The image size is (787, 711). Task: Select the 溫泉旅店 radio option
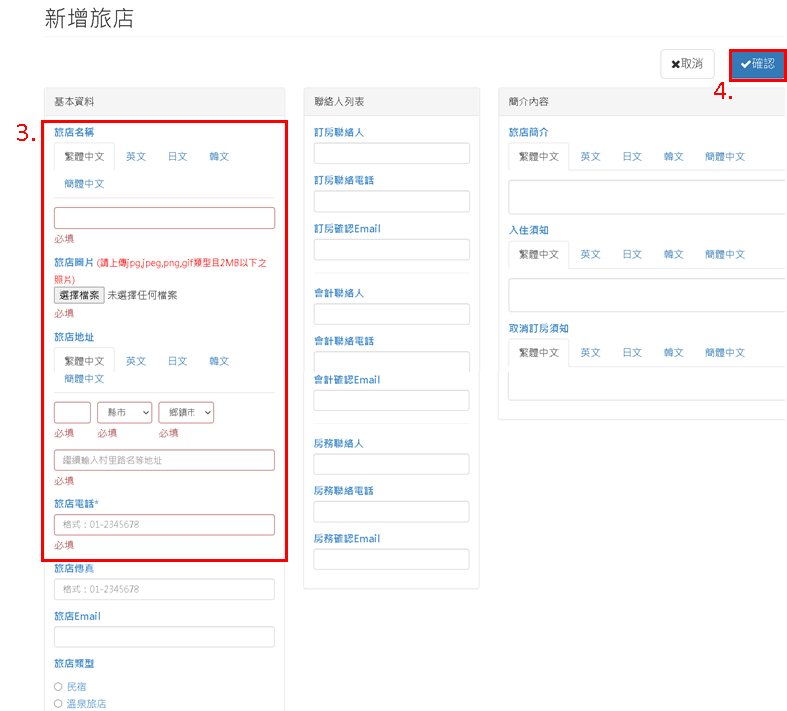point(58,703)
